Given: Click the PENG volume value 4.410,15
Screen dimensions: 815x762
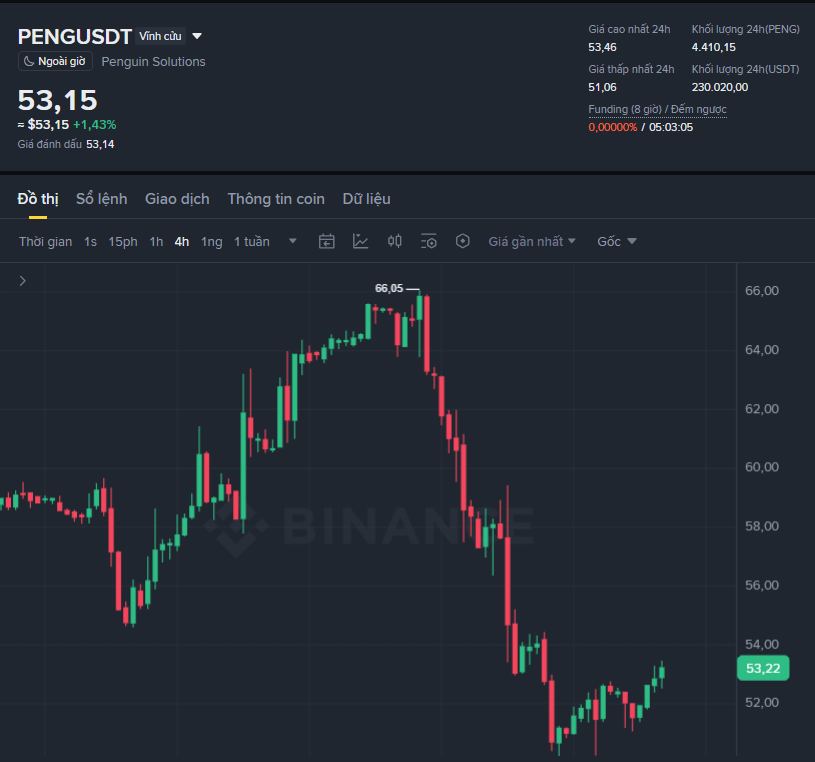Looking at the screenshot, I should (x=714, y=47).
